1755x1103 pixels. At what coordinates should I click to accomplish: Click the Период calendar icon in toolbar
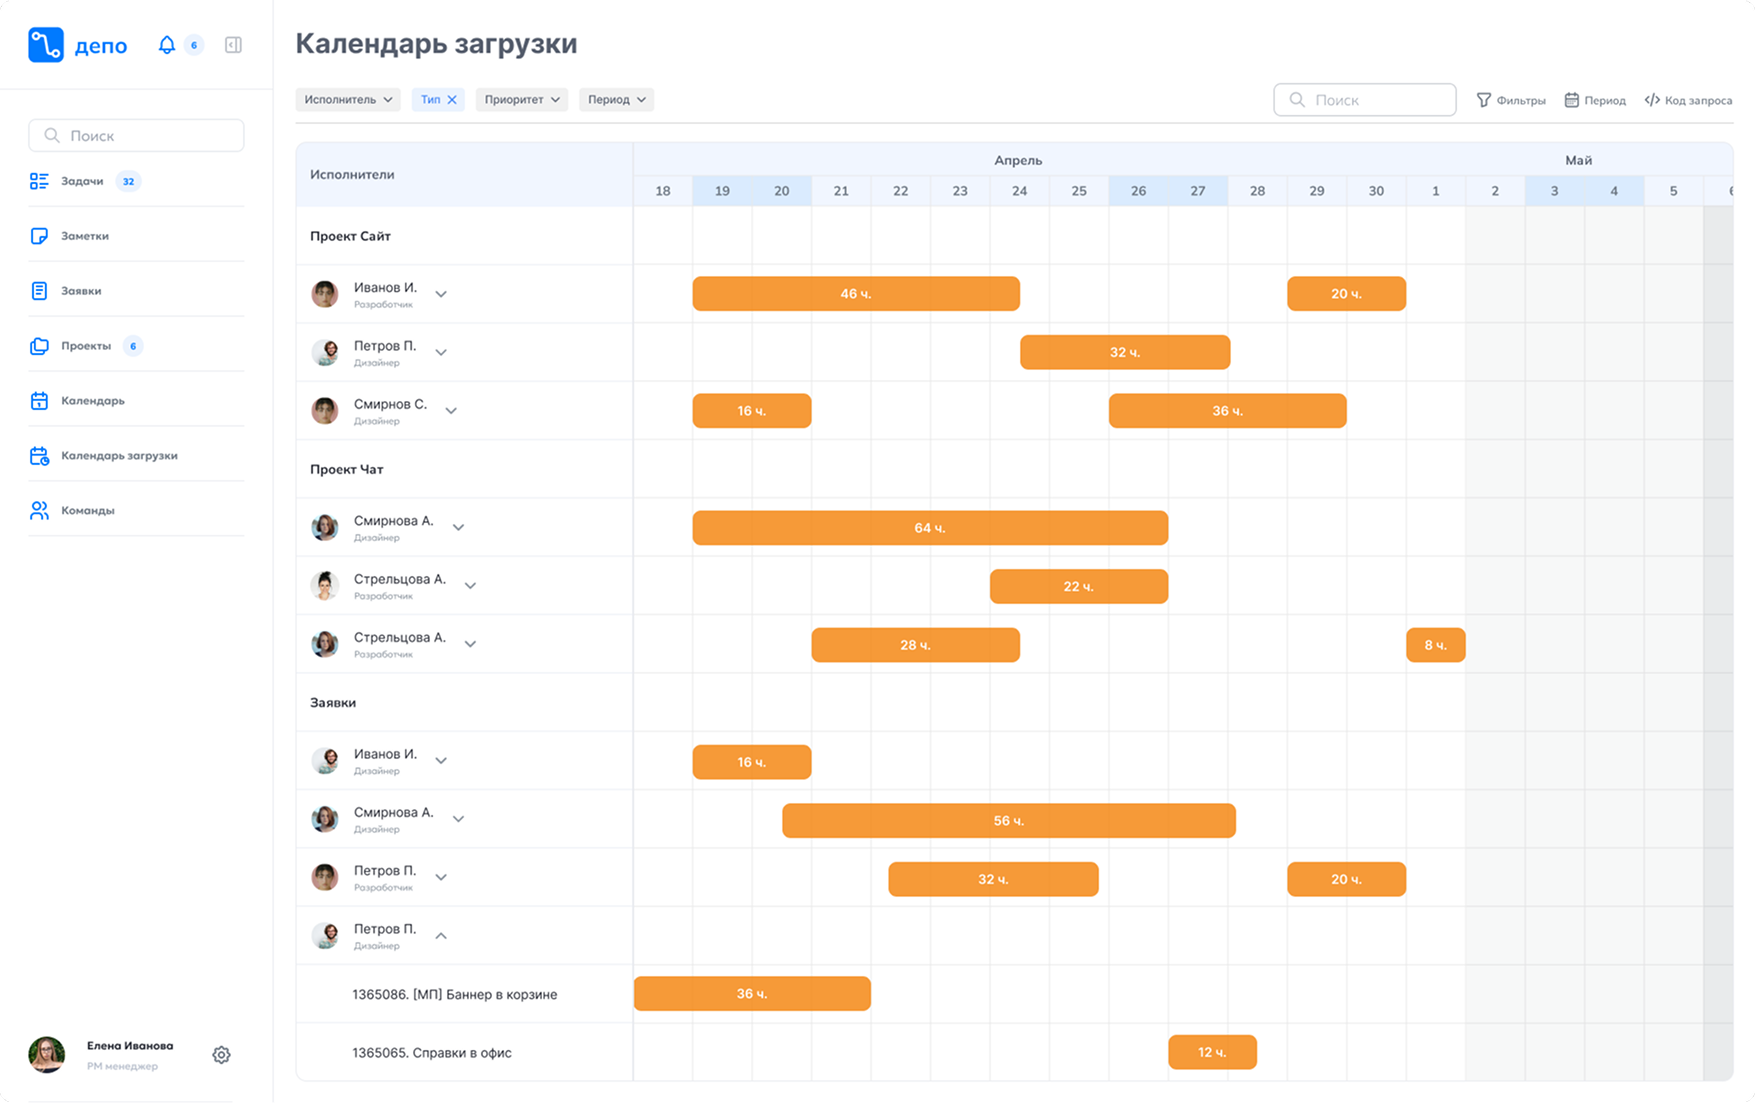[x=1572, y=100]
